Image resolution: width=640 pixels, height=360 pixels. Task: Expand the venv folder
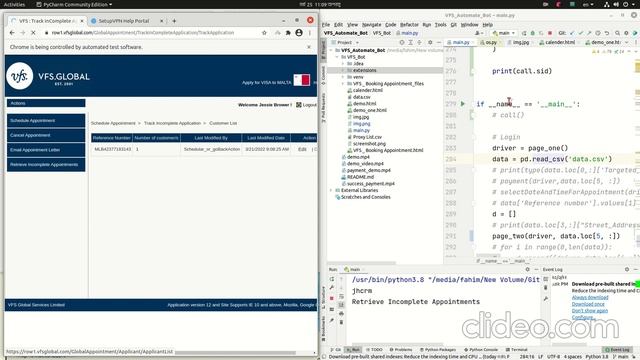[x=343, y=77]
